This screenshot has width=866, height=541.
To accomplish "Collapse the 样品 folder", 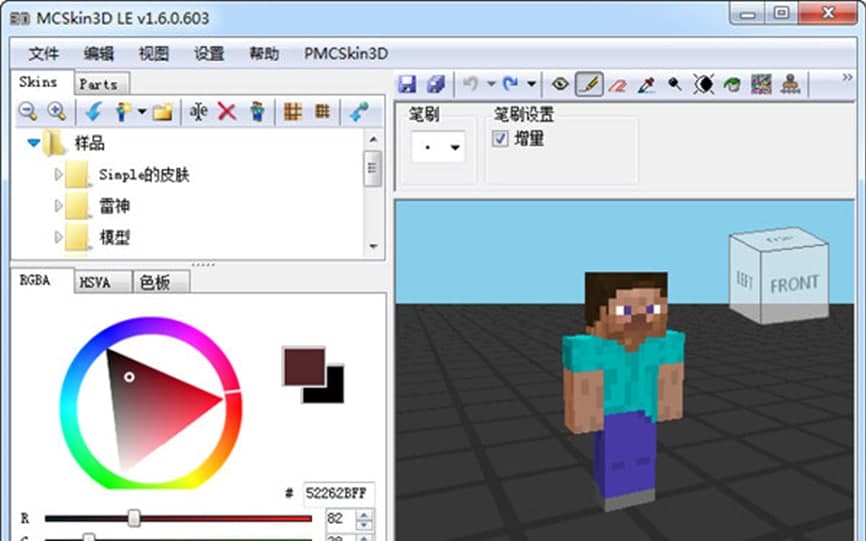I will [x=34, y=143].
